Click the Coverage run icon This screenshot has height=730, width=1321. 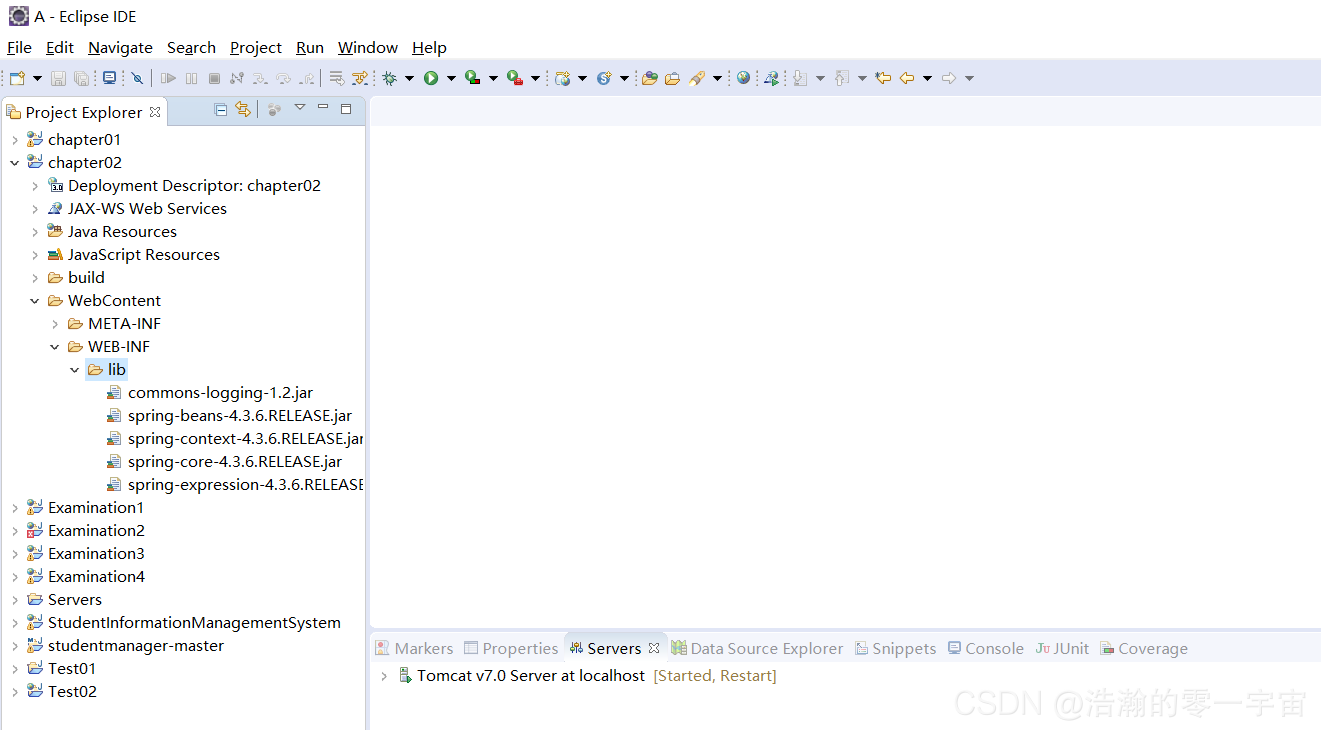click(x=473, y=78)
